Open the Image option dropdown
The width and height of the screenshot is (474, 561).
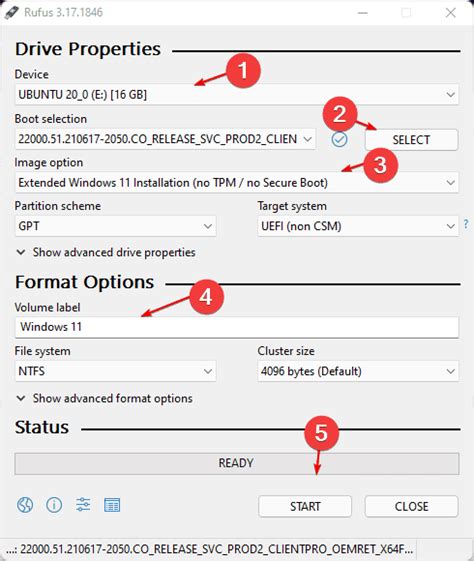pyautogui.click(x=236, y=182)
